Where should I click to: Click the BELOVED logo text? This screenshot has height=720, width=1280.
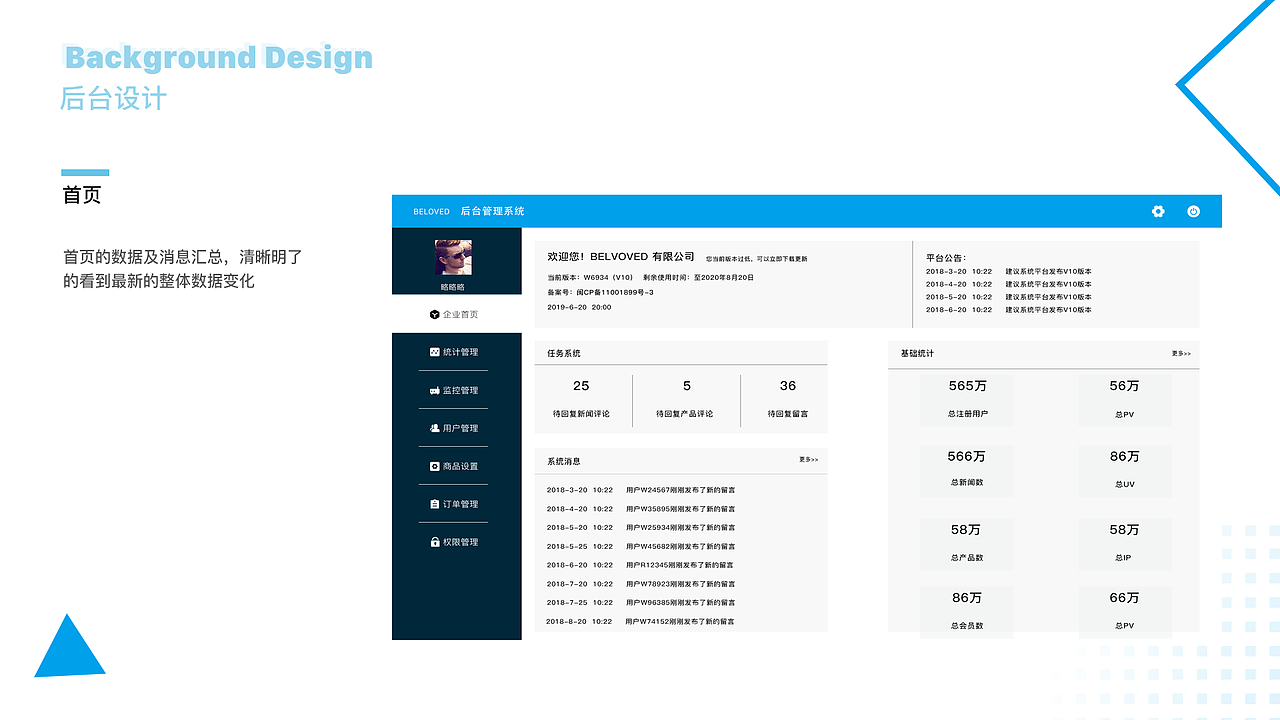[432, 212]
